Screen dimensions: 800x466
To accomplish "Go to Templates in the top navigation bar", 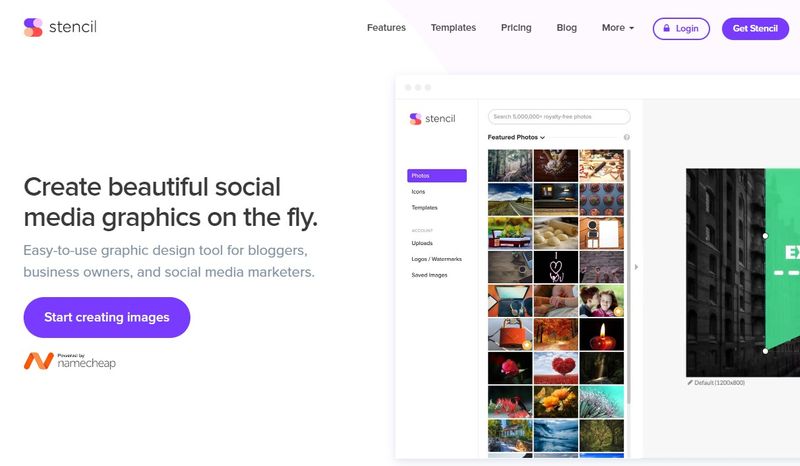I will coord(453,28).
